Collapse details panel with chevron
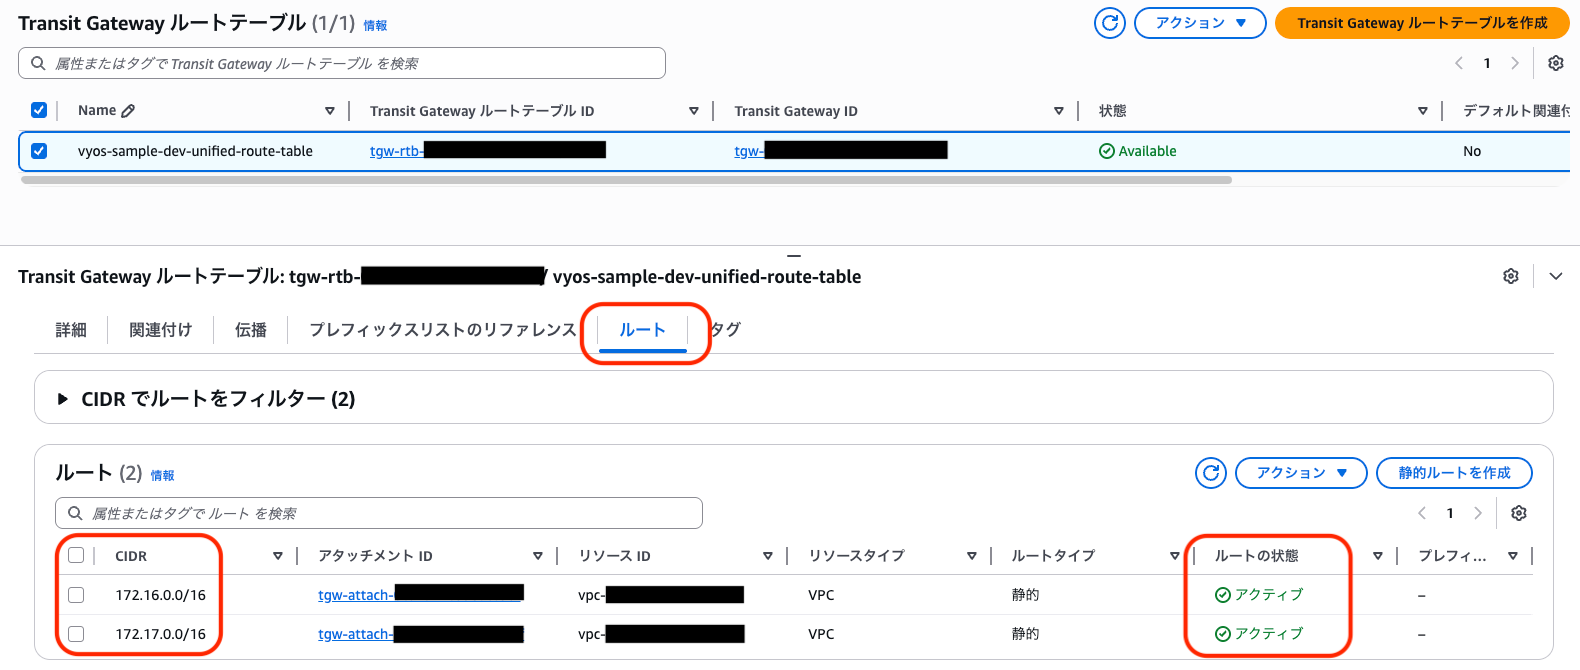Screen dimensions: 1580x670 click(x=1556, y=276)
